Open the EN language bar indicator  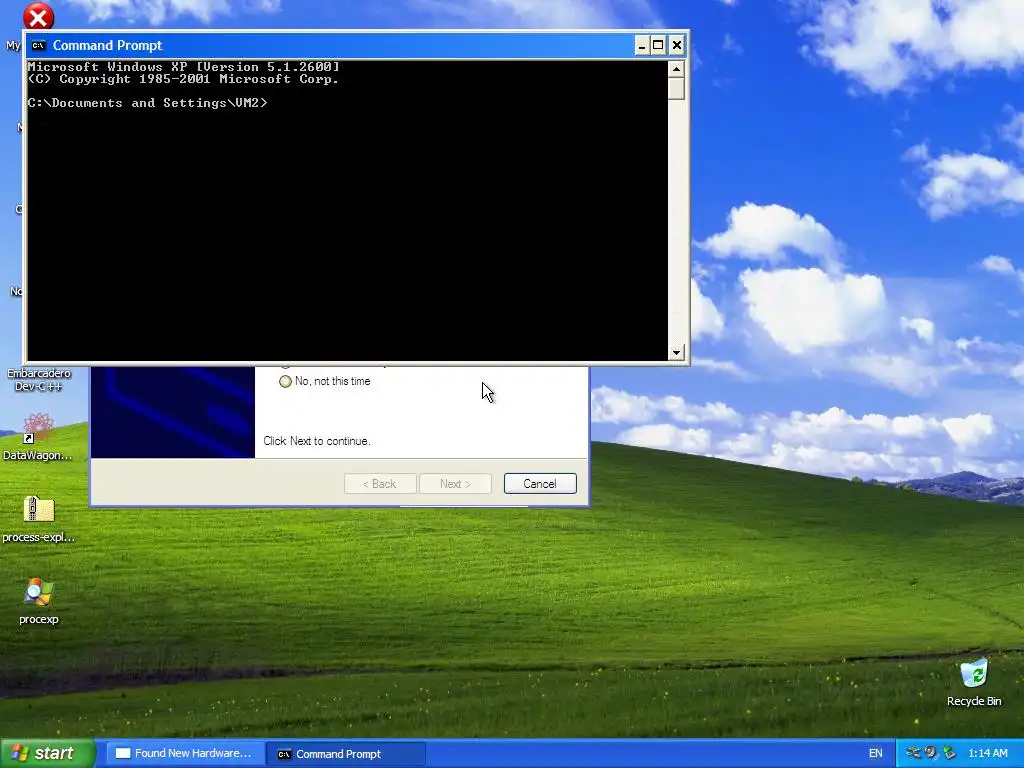pos(876,753)
